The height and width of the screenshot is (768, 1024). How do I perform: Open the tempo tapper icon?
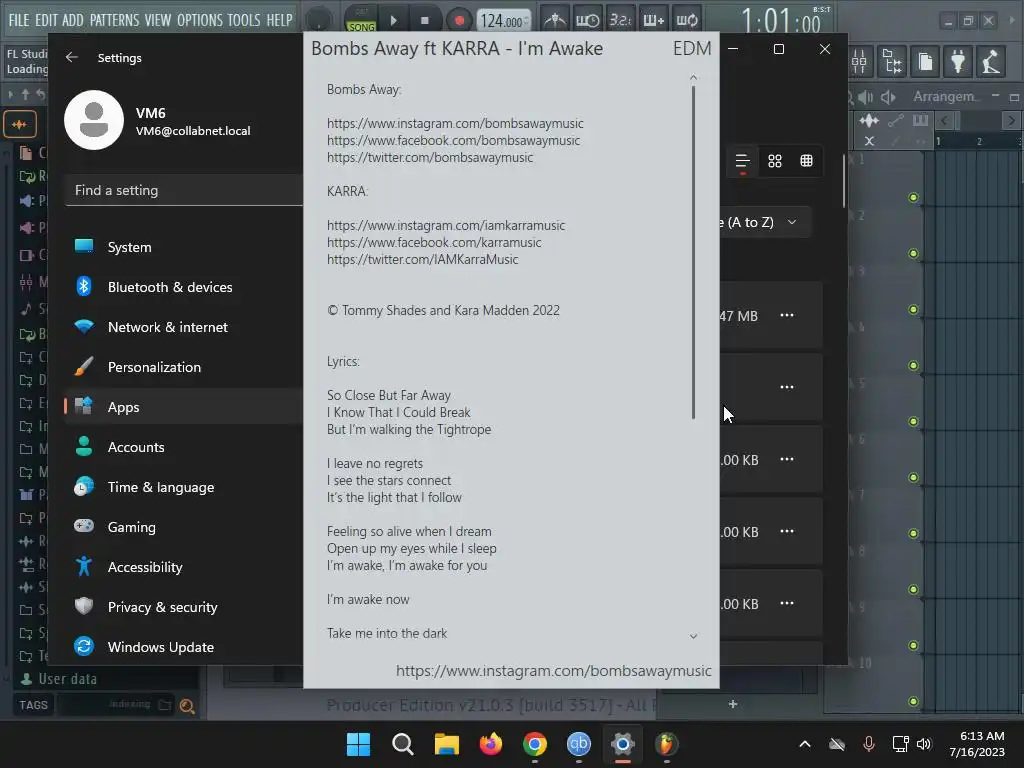point(991,62)
